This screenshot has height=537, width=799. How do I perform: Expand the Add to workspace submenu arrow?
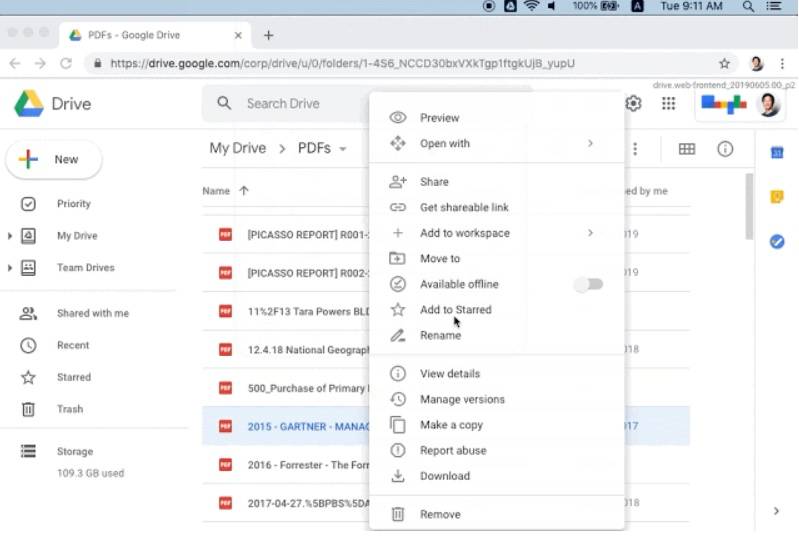tap(590, 233)
